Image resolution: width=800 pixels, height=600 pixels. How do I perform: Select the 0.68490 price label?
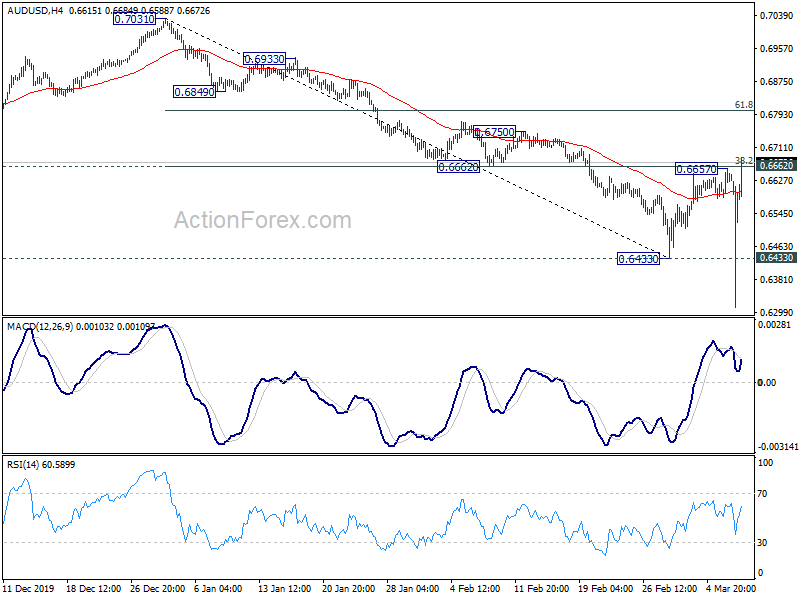[194, 92]
